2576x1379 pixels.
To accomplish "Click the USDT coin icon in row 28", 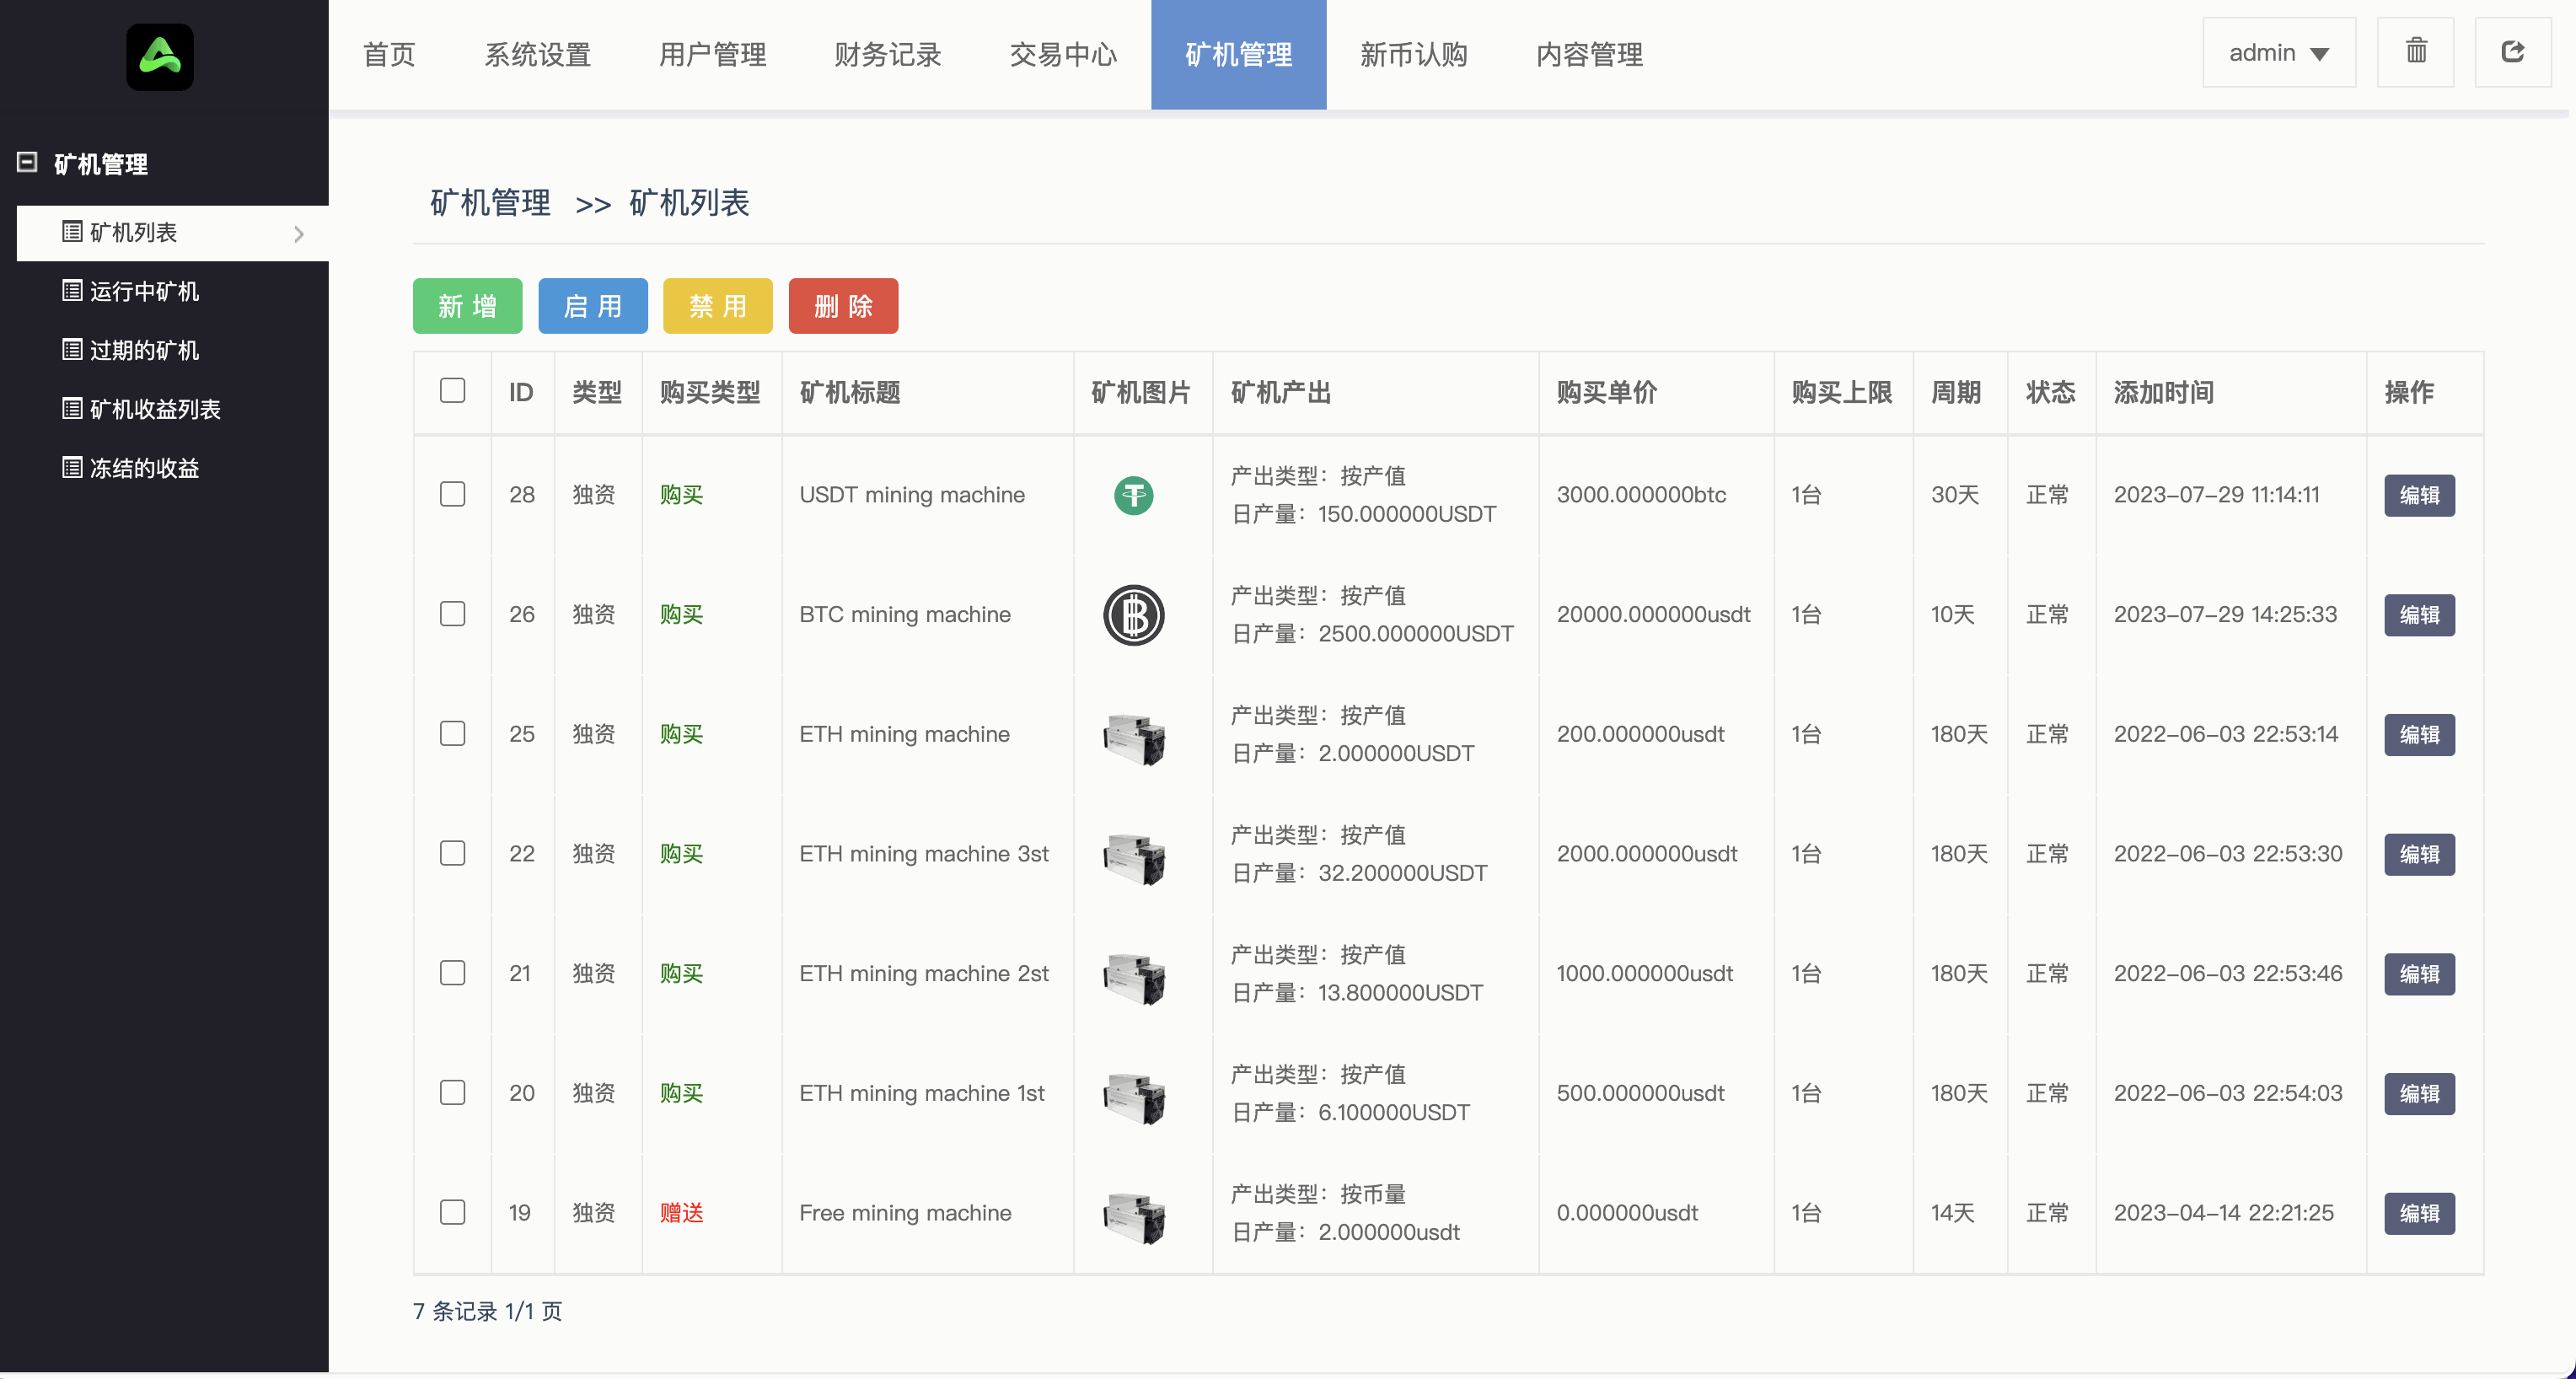I will [x=1133, y=494].
